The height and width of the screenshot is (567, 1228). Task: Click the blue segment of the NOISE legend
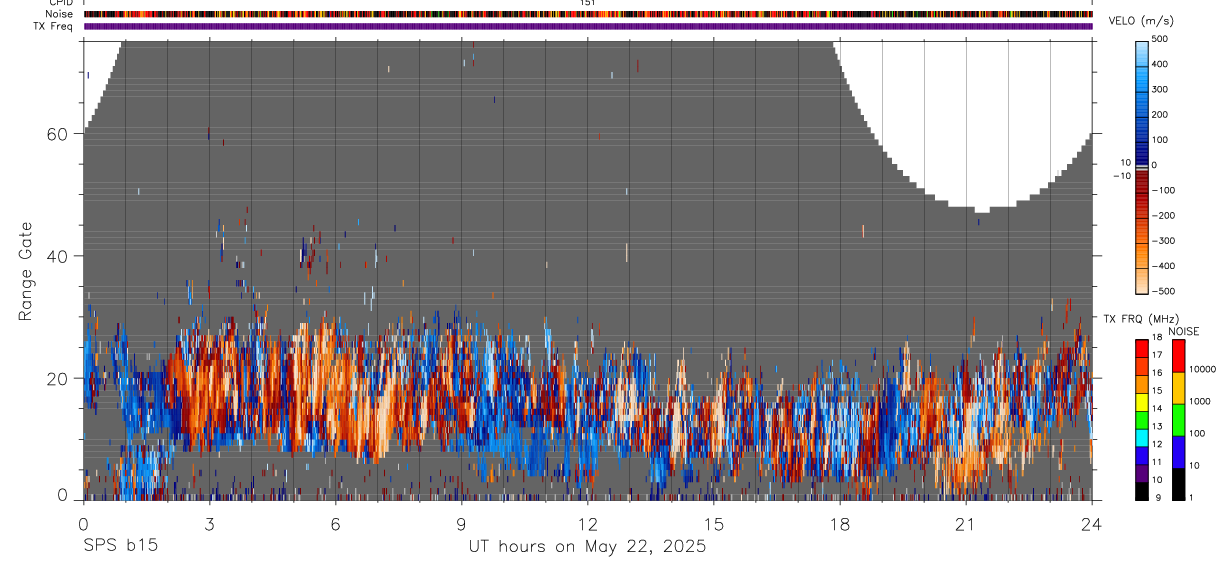[x=1178, y=451]
